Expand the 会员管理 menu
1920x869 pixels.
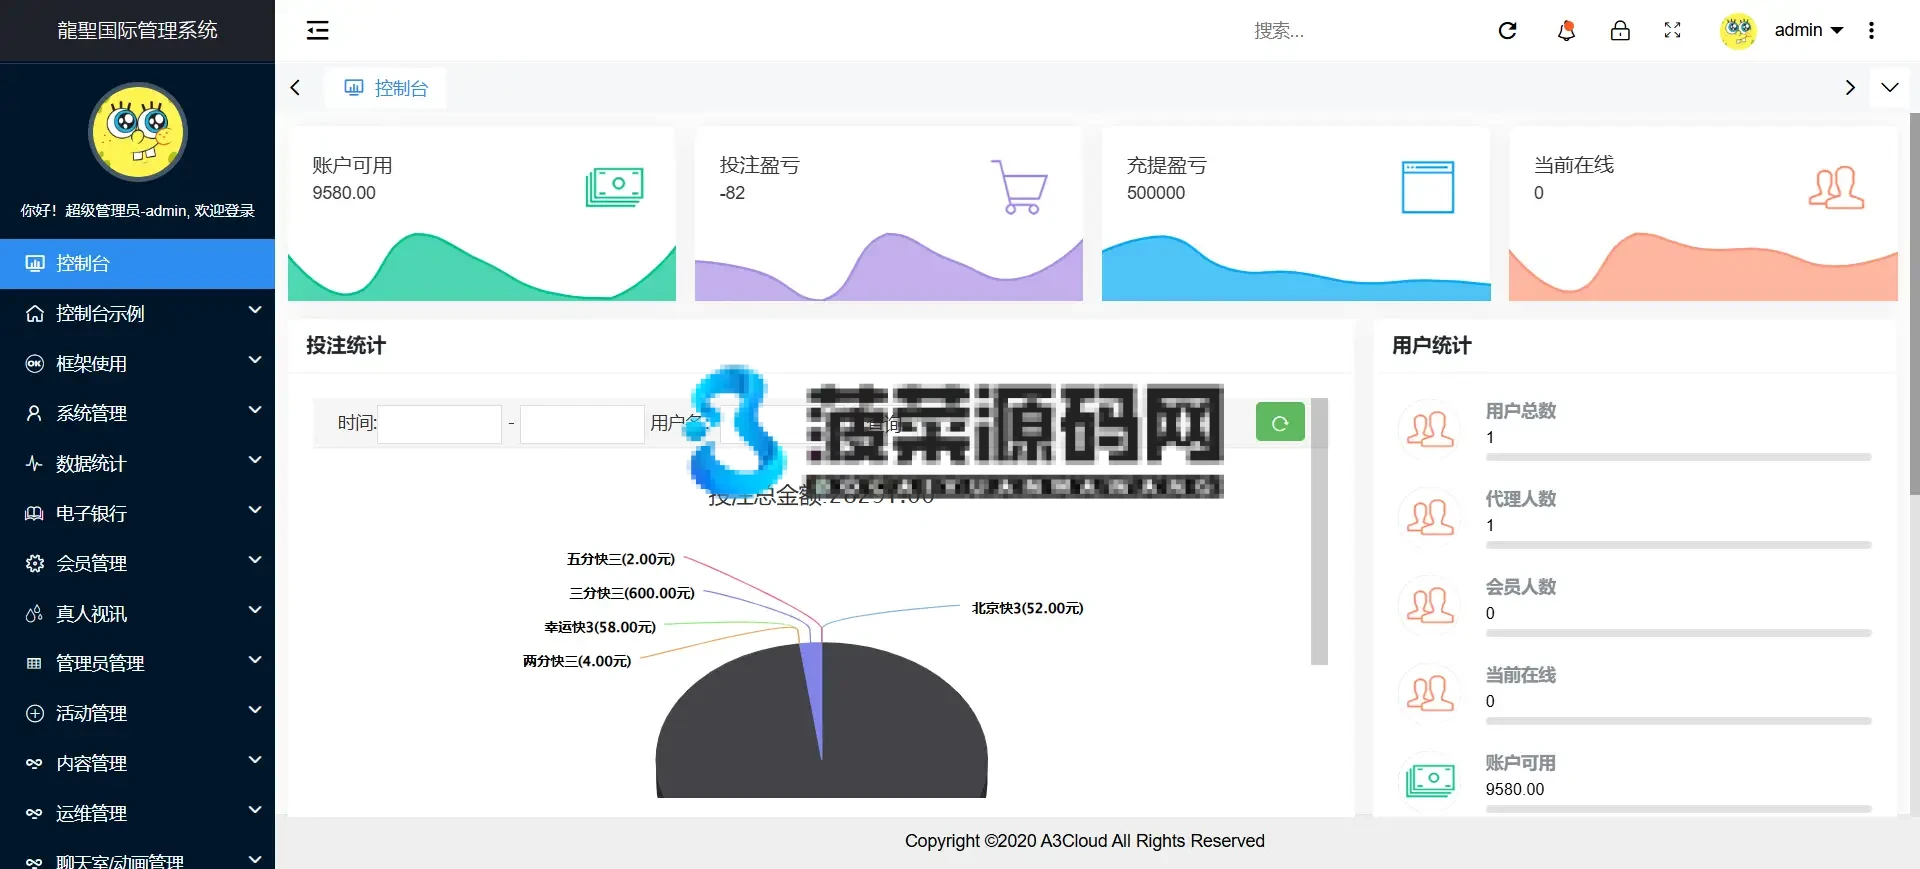point(137,563)
